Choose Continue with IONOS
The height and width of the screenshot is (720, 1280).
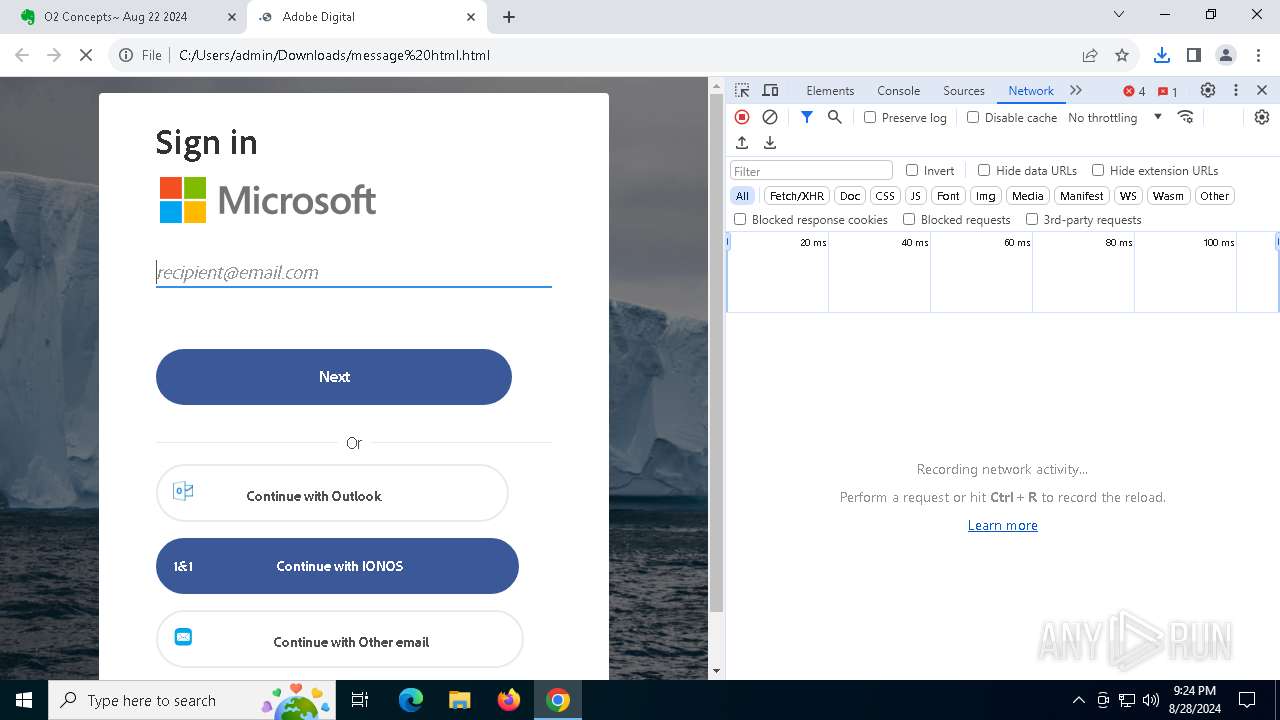click(x=337, y=566)
